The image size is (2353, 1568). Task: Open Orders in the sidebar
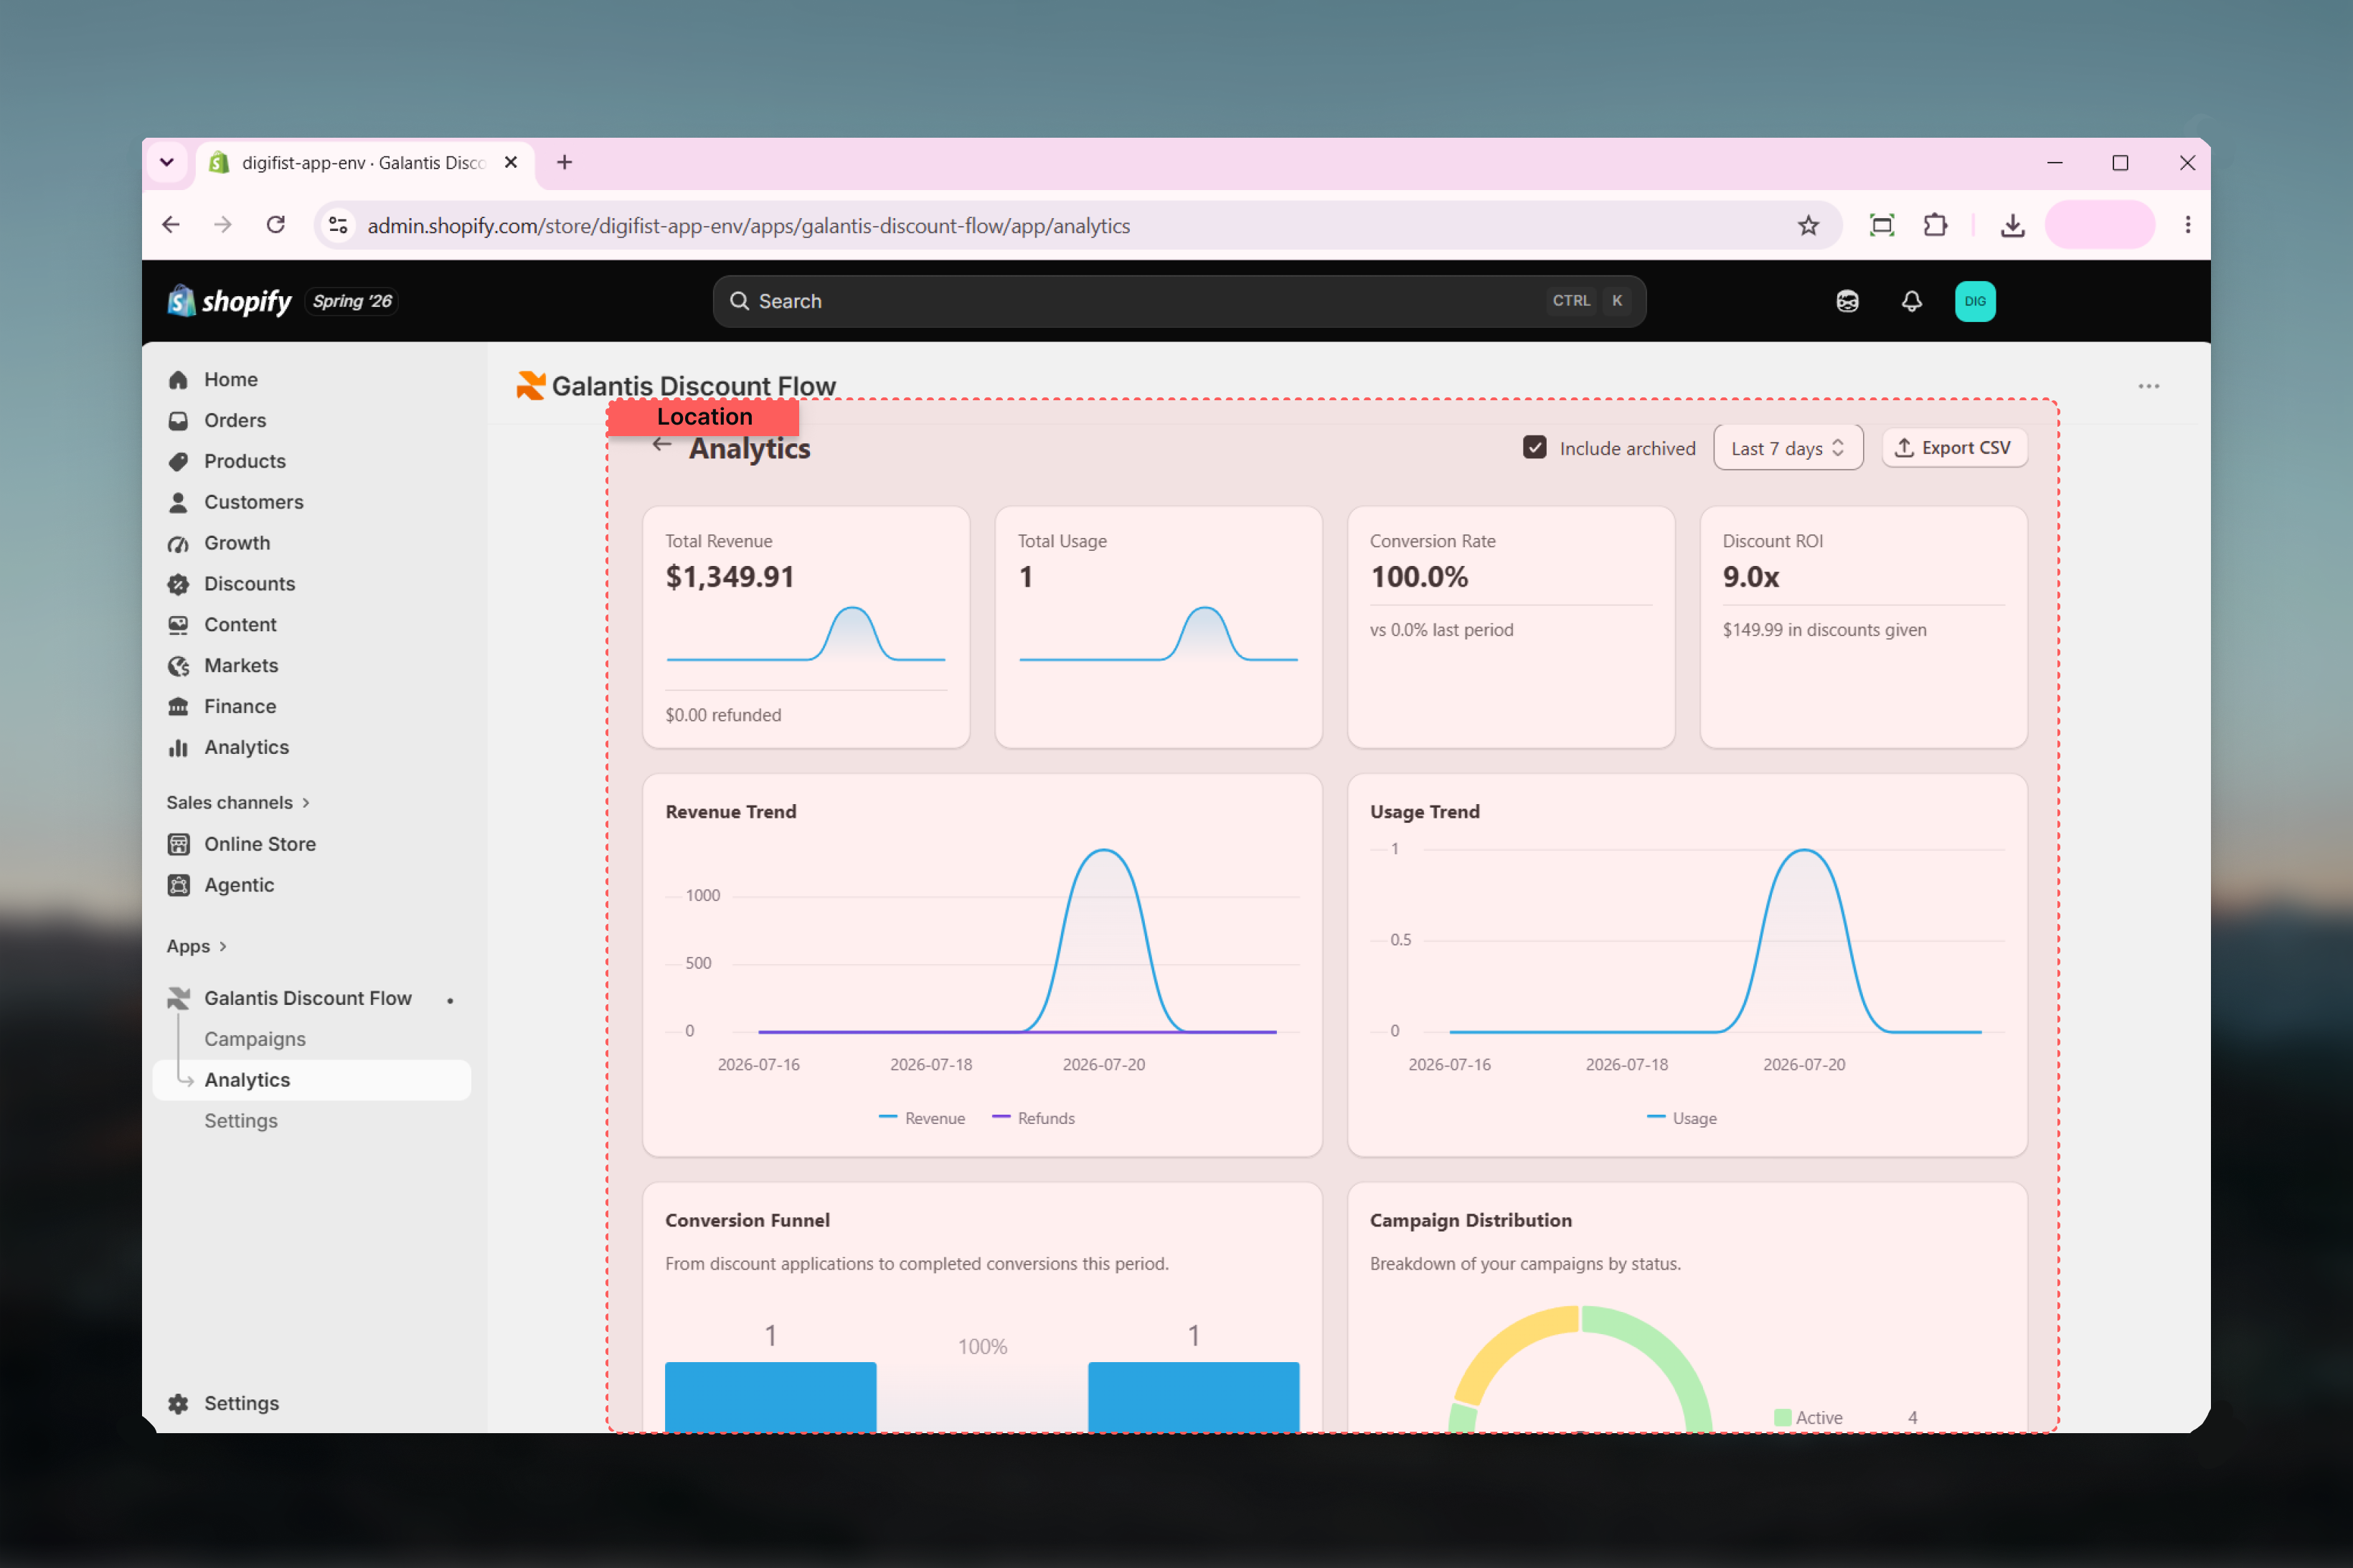click(x=234, y=420)
